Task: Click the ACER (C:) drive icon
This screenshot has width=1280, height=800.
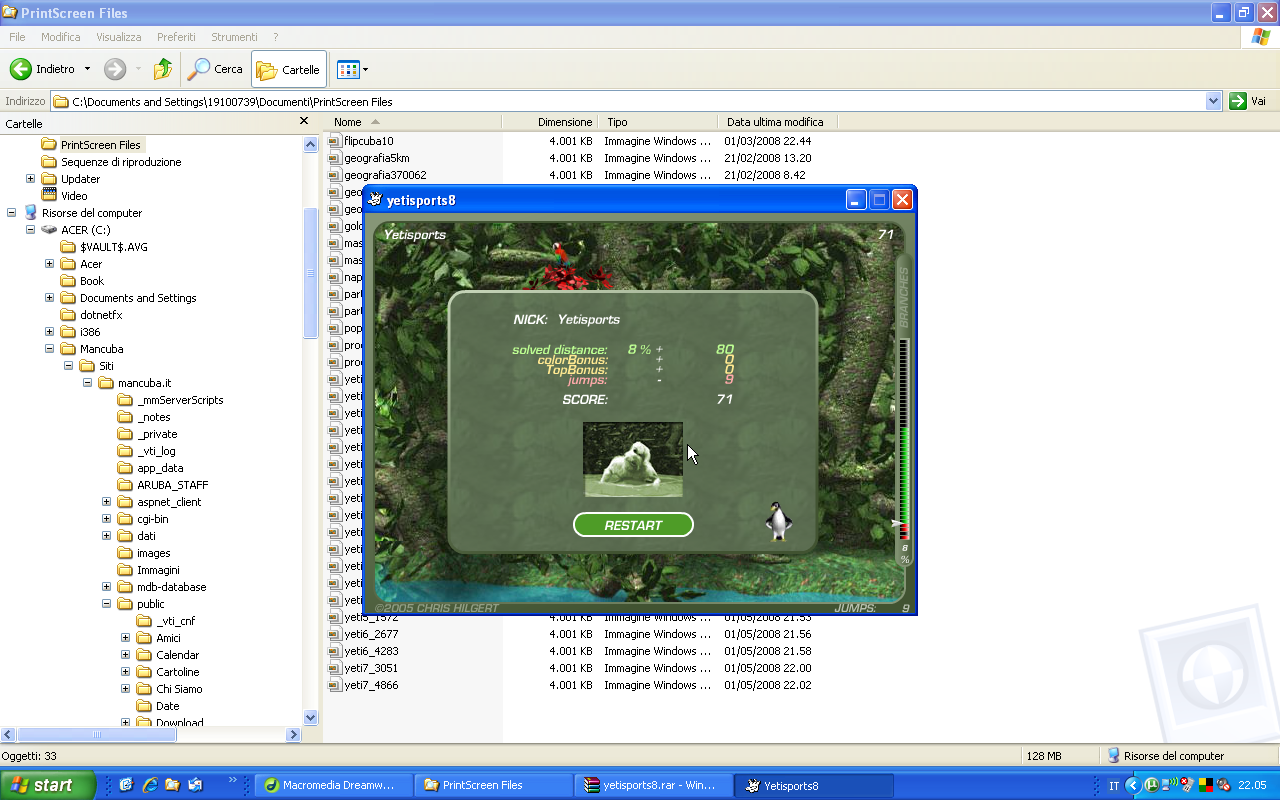Action: tap(49, 229)
